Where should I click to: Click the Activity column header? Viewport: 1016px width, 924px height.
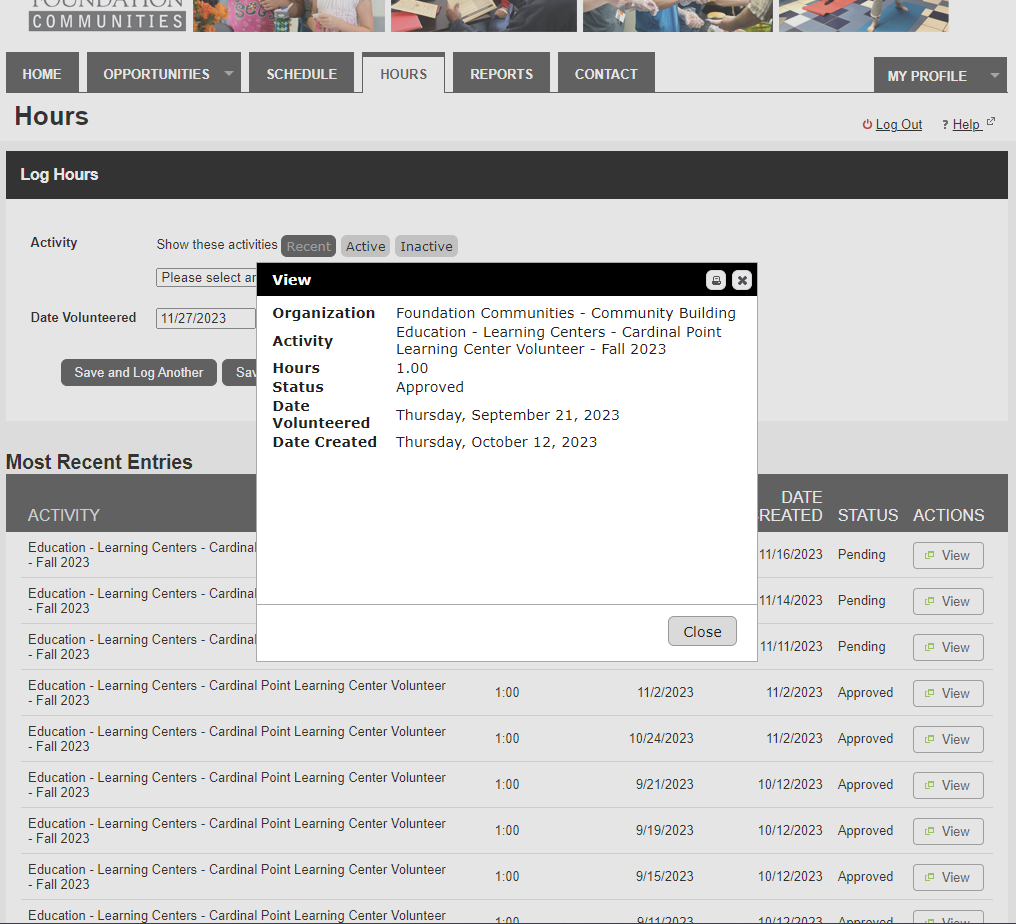[x=64, y=515]
